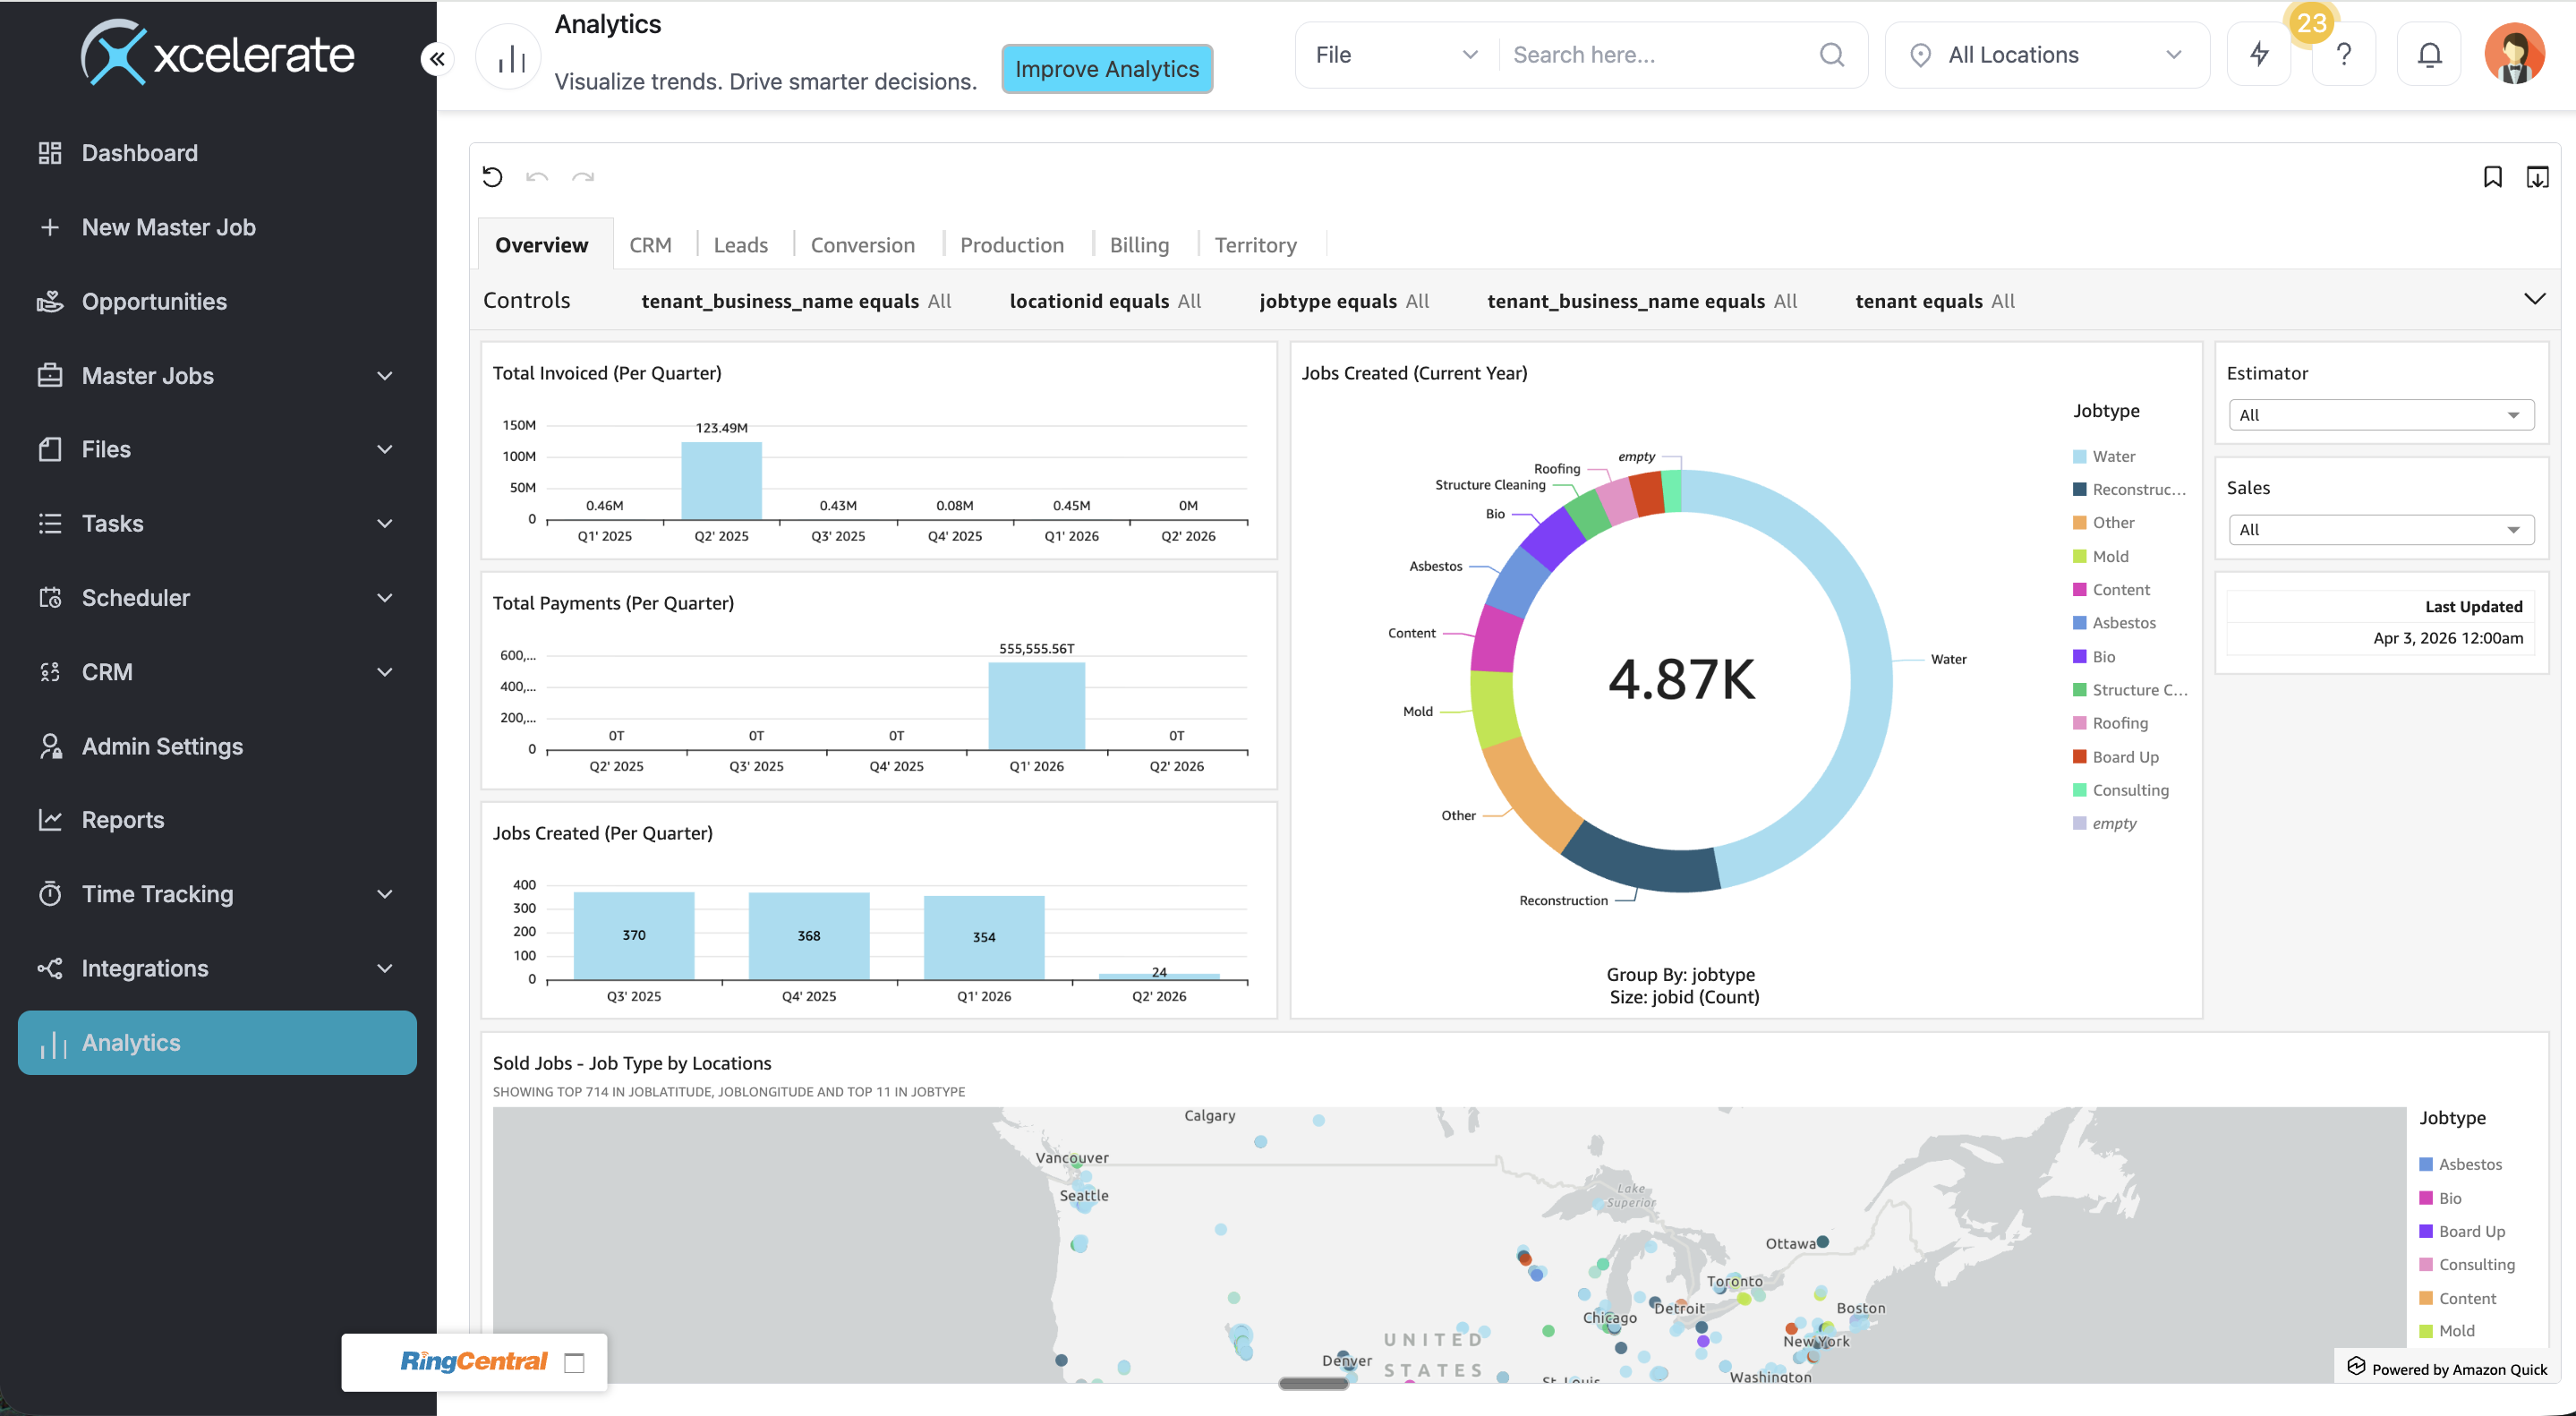Open the lightning bolt quick actions
Image resolution: width=2576 pixels, height=1416 pixels.
pos(2259,54)
